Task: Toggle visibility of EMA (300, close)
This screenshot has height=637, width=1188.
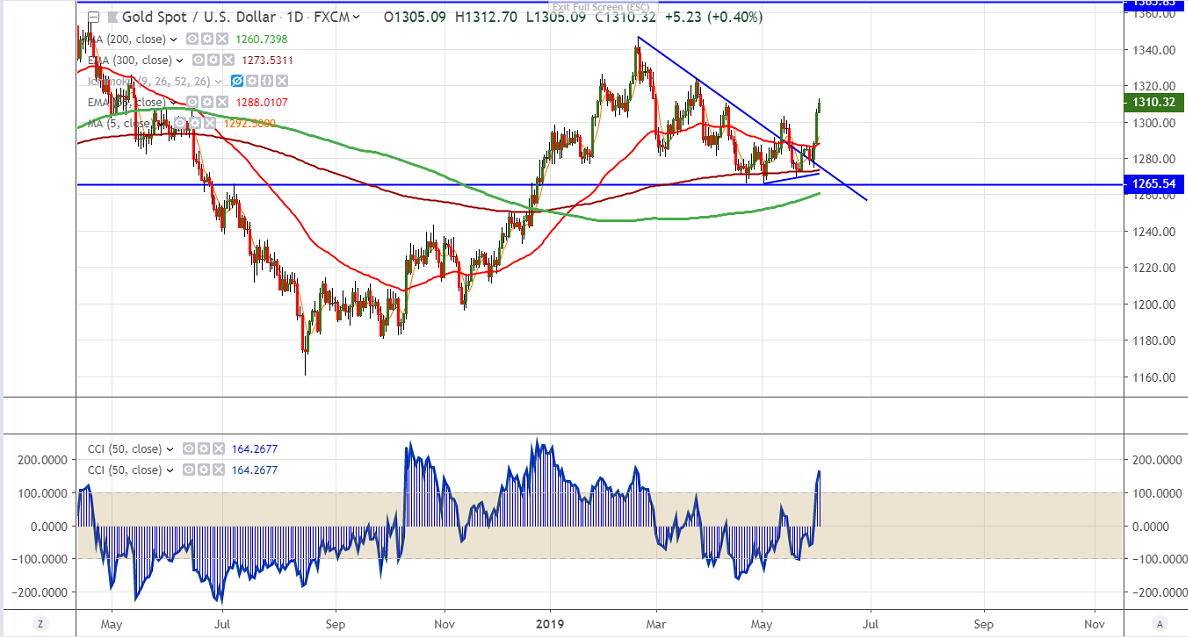Action: pos(198,60)
